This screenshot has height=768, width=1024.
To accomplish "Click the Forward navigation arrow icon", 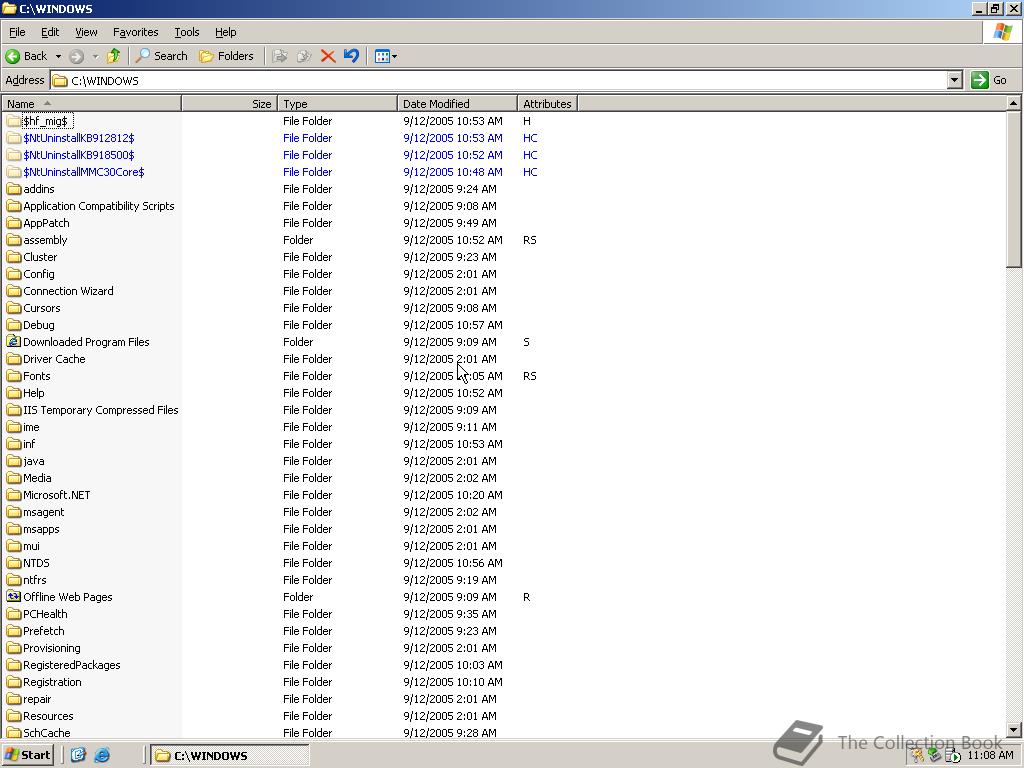I will 76,56.
